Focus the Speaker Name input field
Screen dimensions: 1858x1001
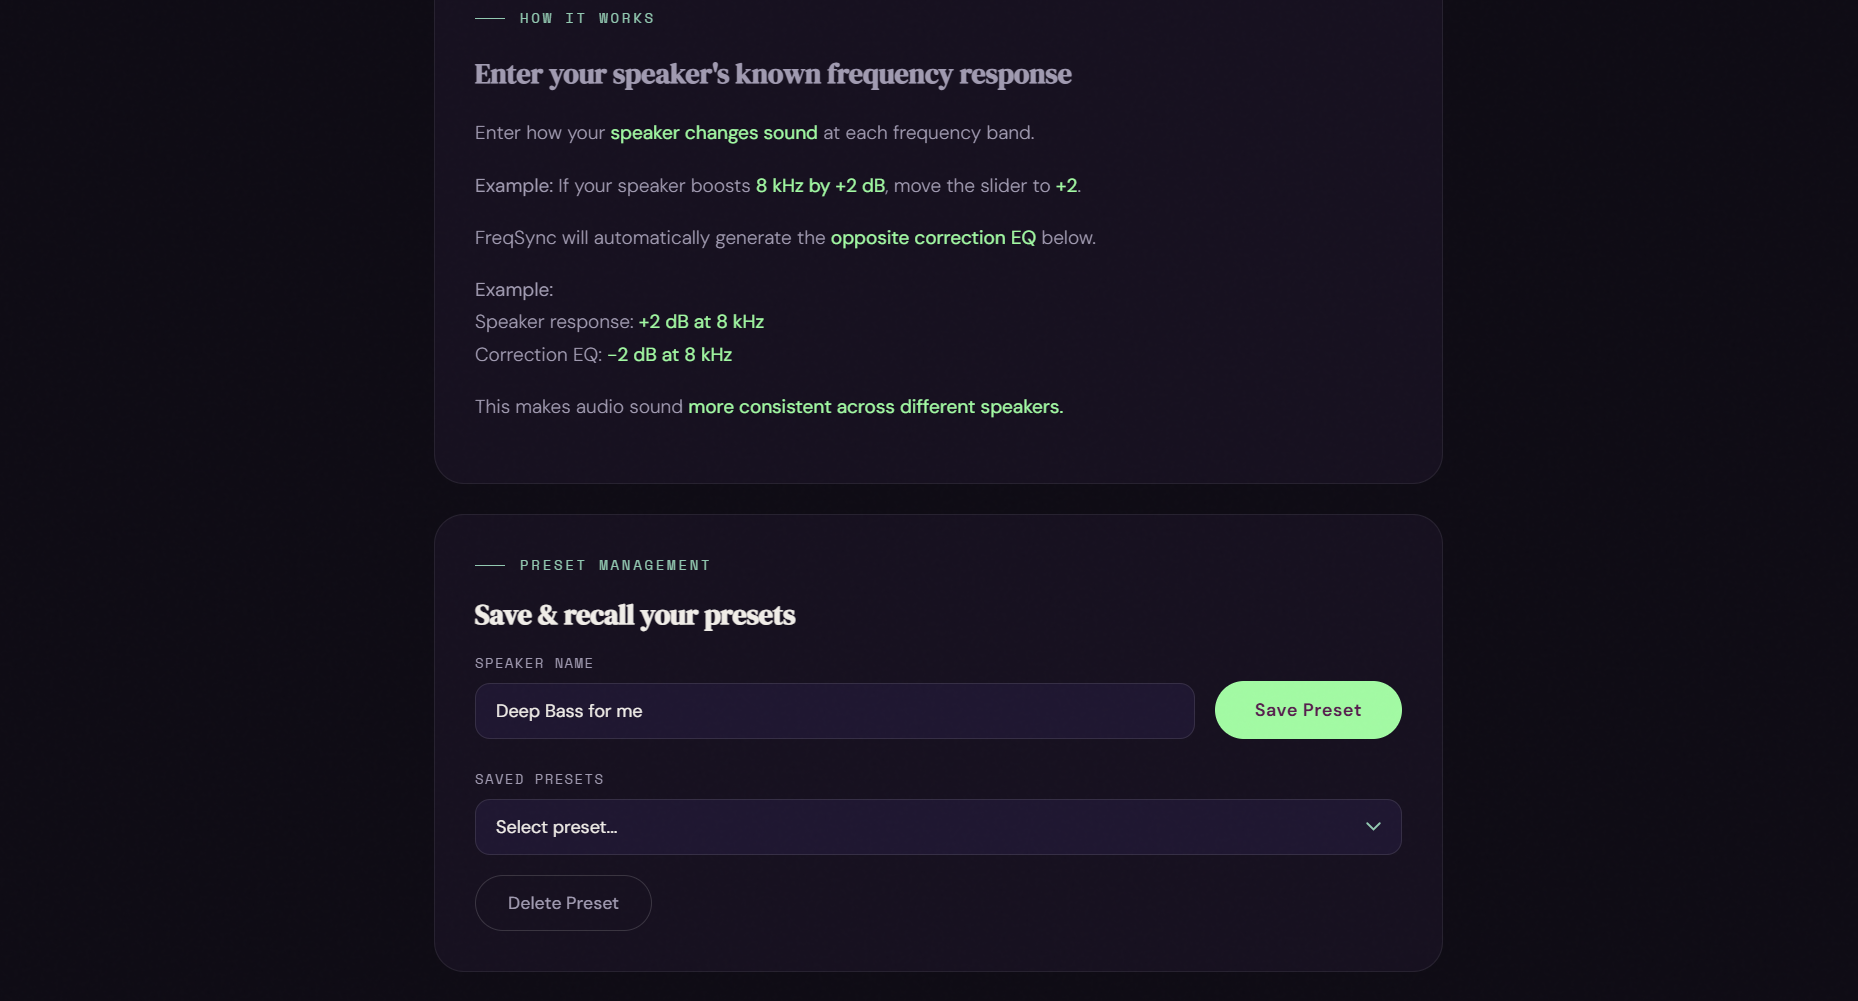(x=835, y=711)
